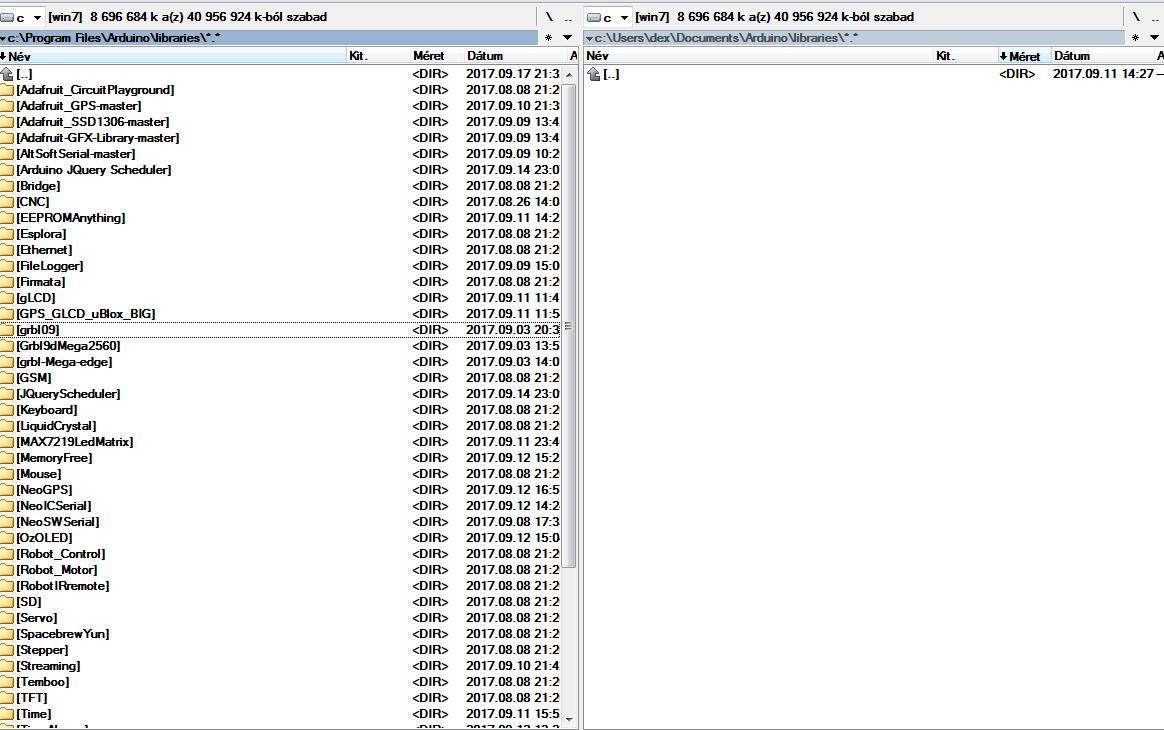Select the Adafruit_SSD1306-master folder icon
Screen dimensions: 1164x730
7,122
